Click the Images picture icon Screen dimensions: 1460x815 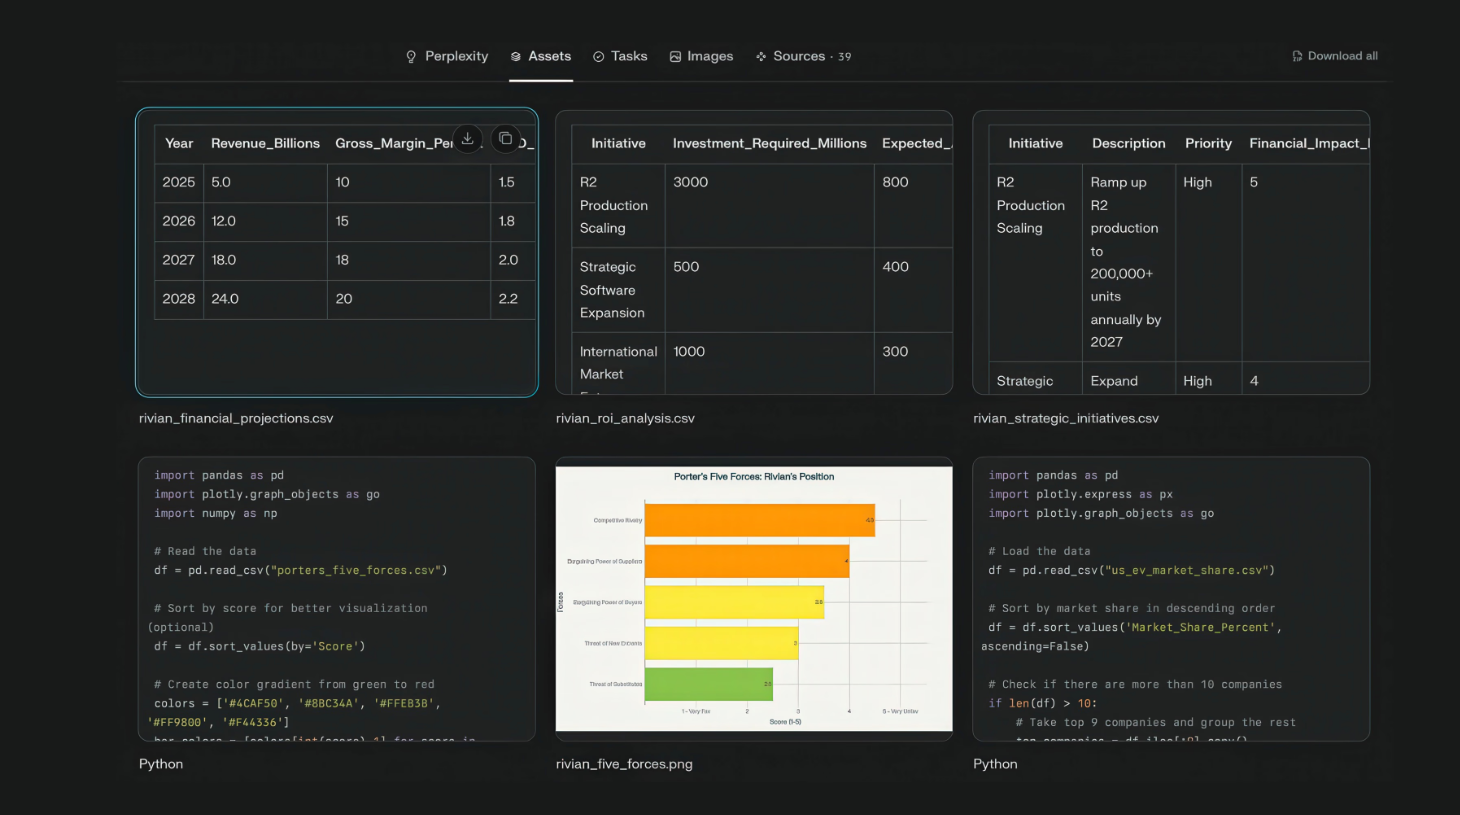tap(676, 57)
